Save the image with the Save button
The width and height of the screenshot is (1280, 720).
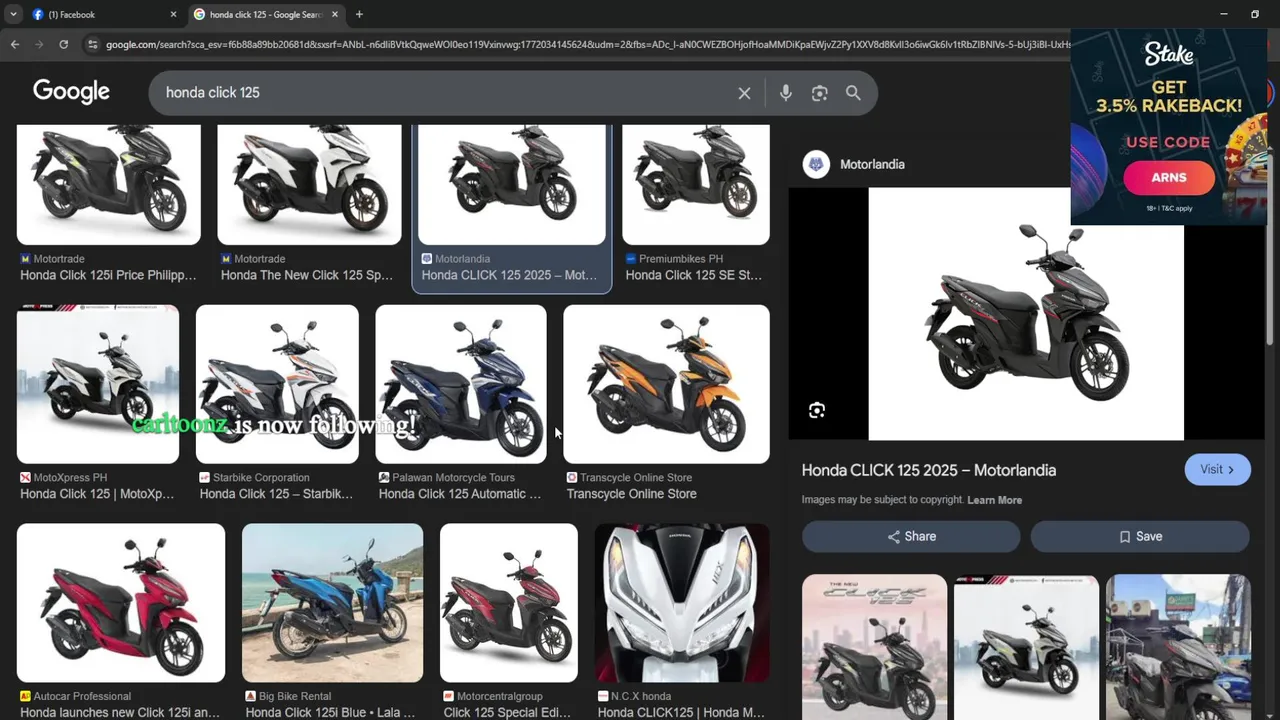tap(1140, 536)
